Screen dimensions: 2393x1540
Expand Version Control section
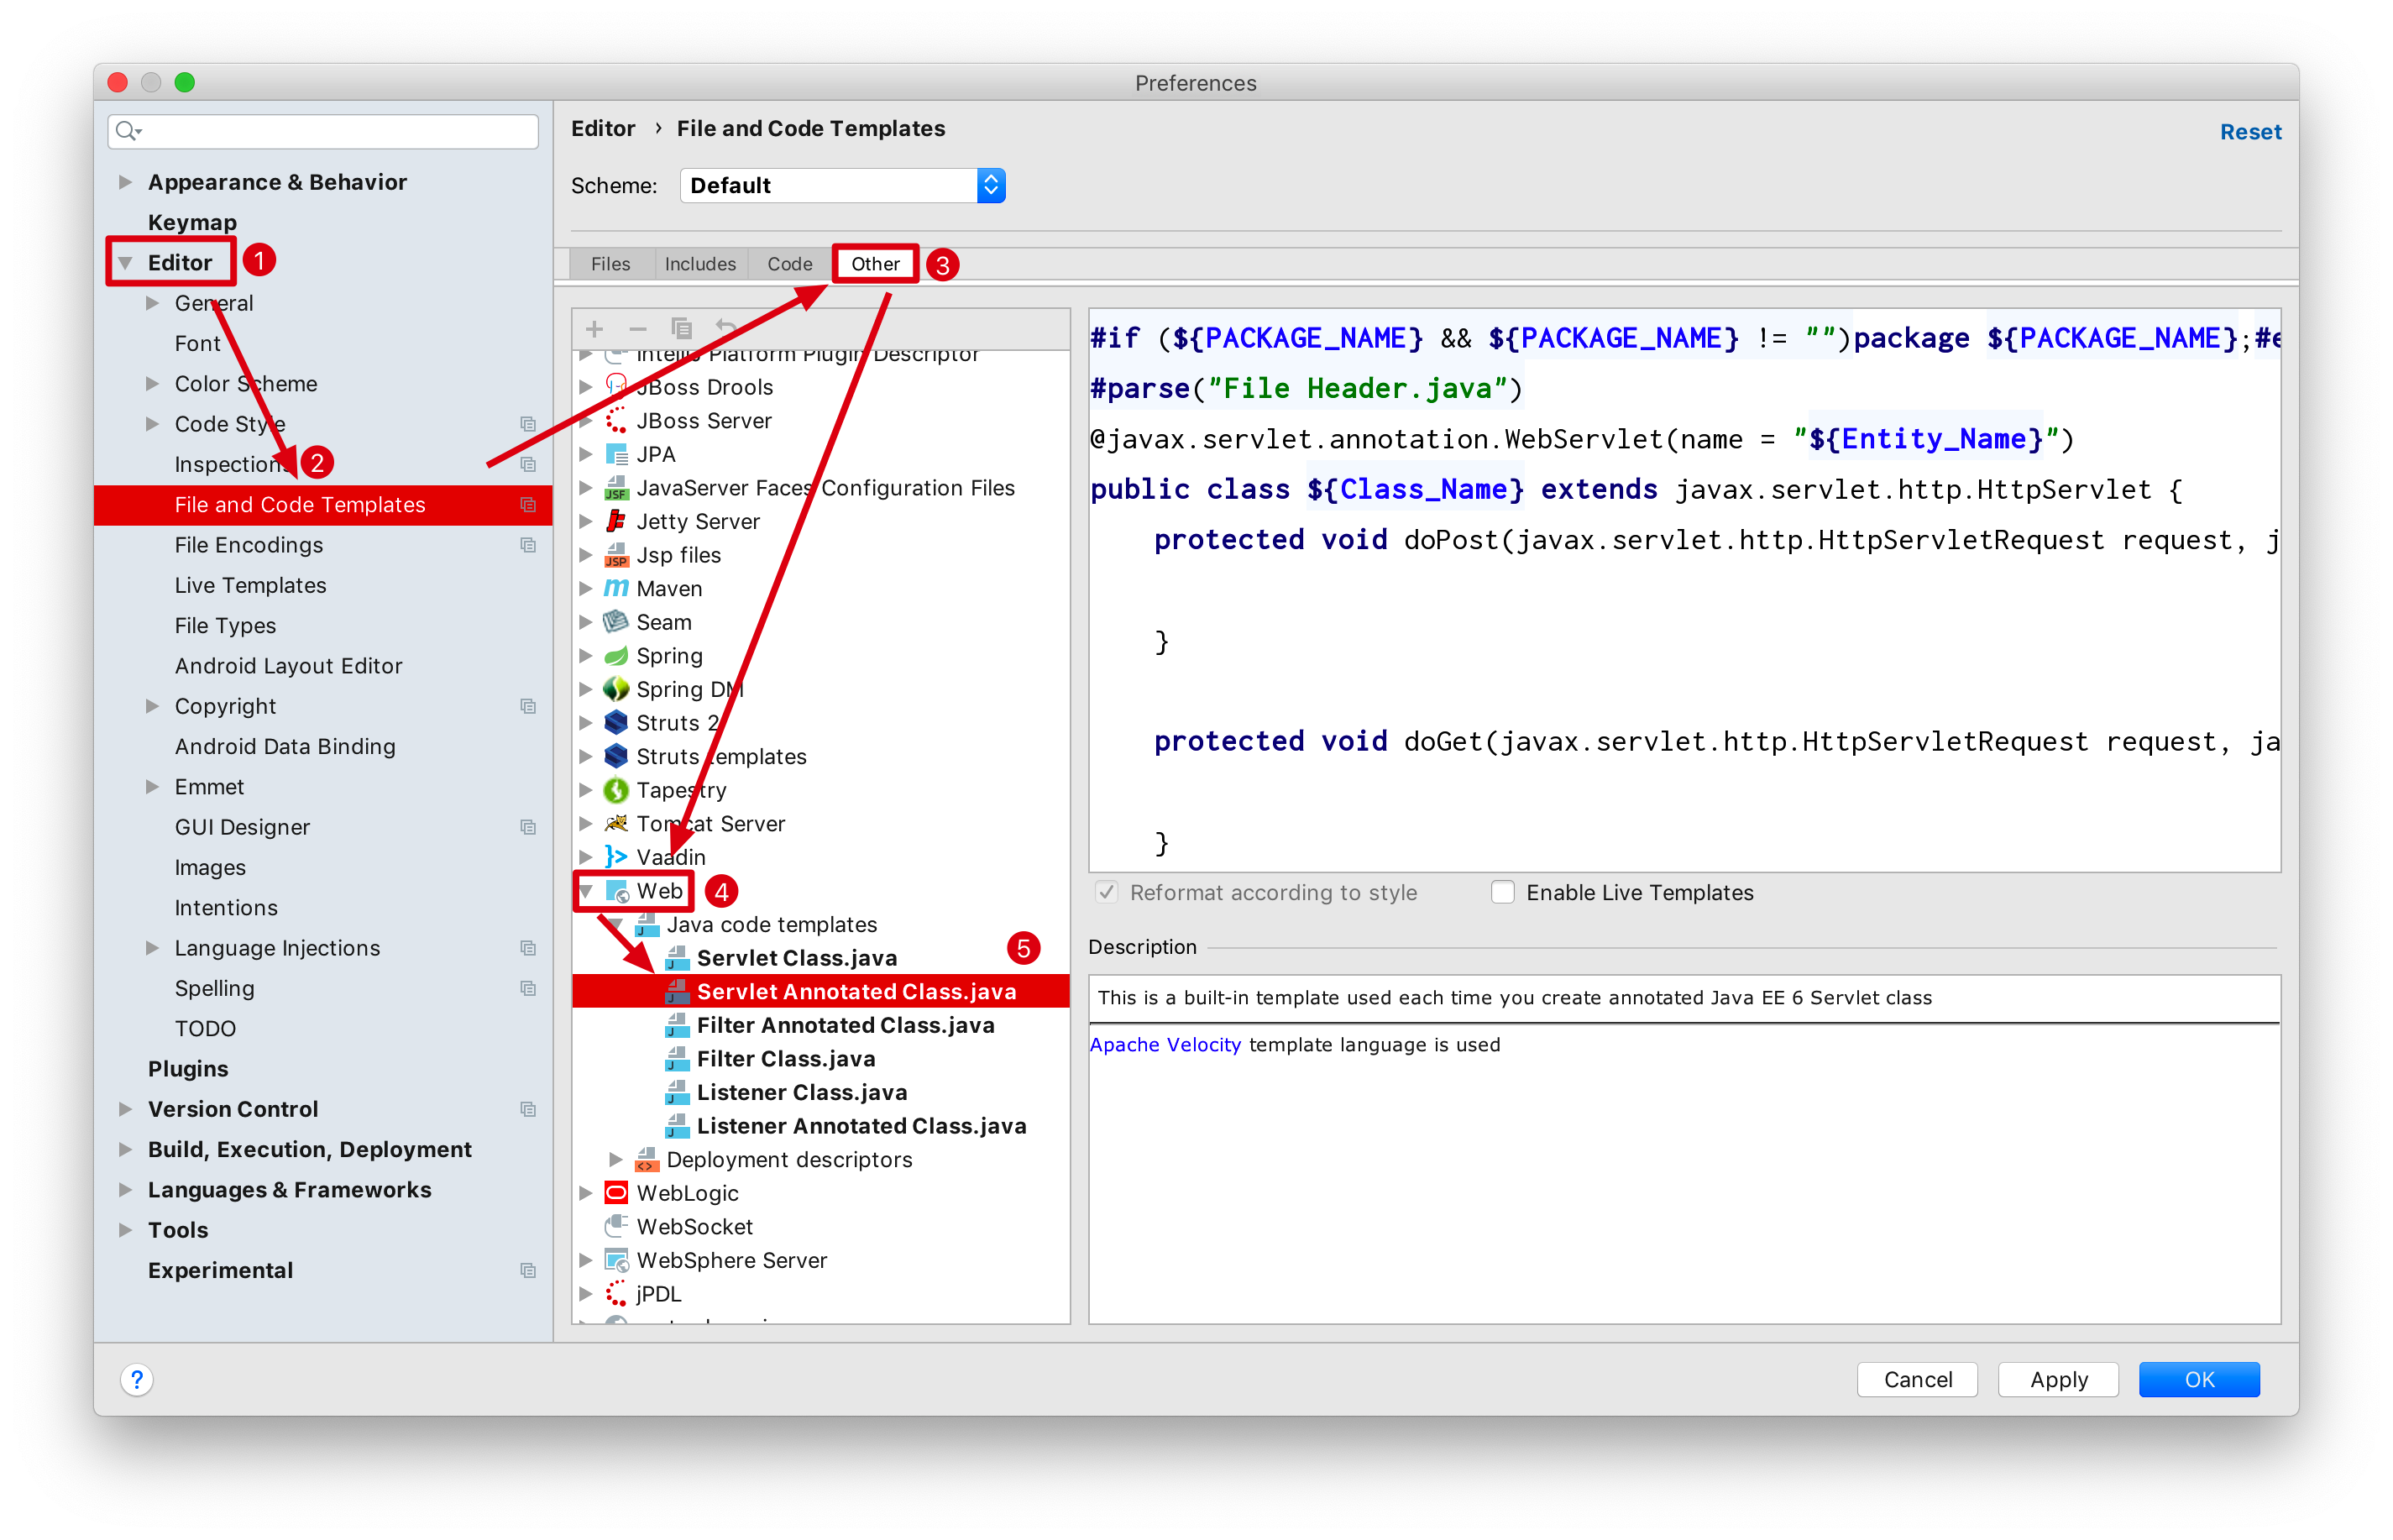point(125,1109)
